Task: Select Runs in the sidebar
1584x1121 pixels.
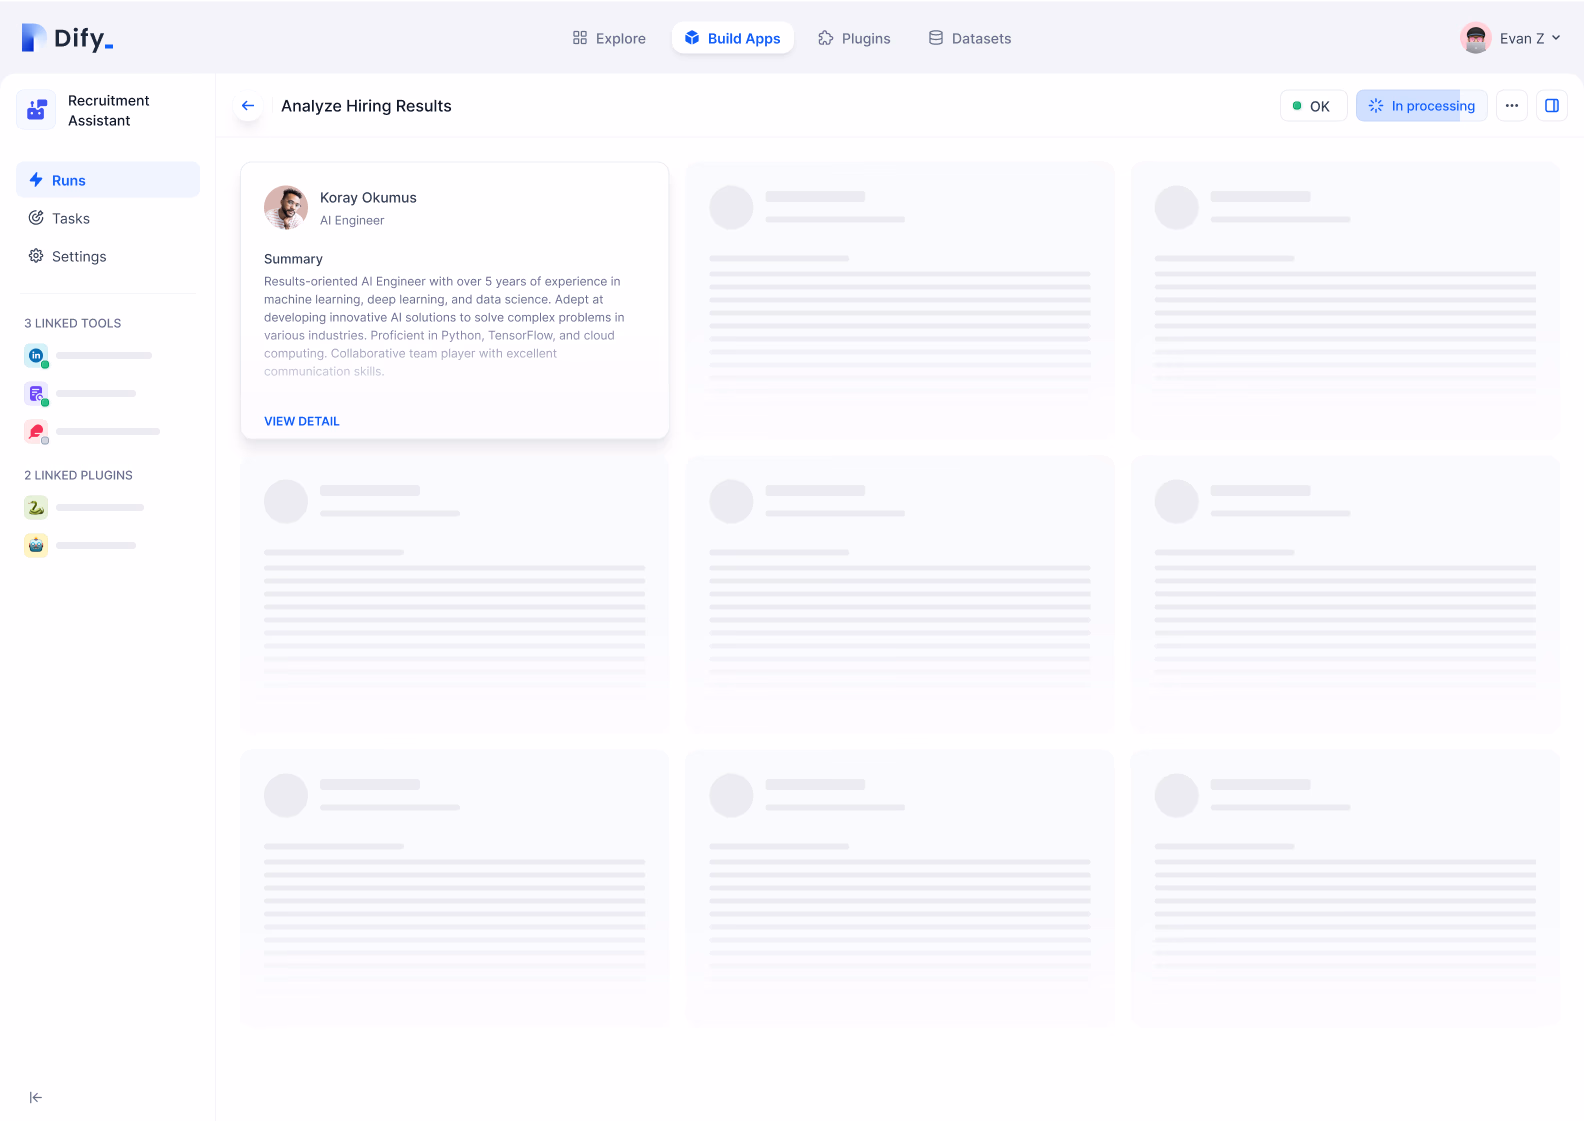Action: pyautogui.click(x=108, y=180)
